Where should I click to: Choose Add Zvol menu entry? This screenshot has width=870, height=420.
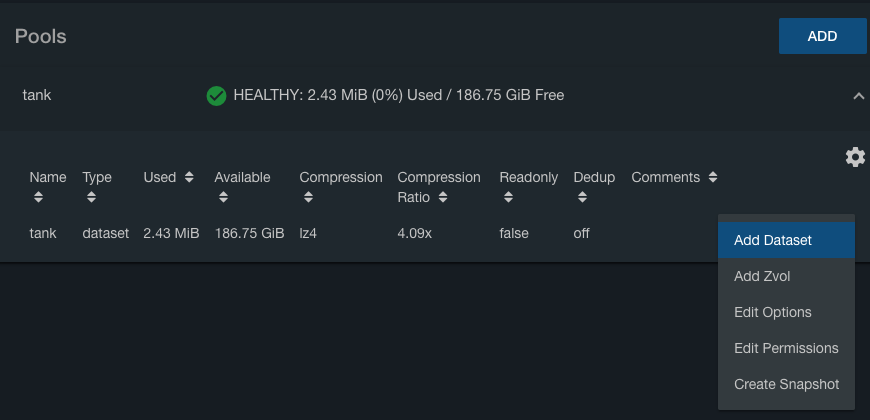762,276
